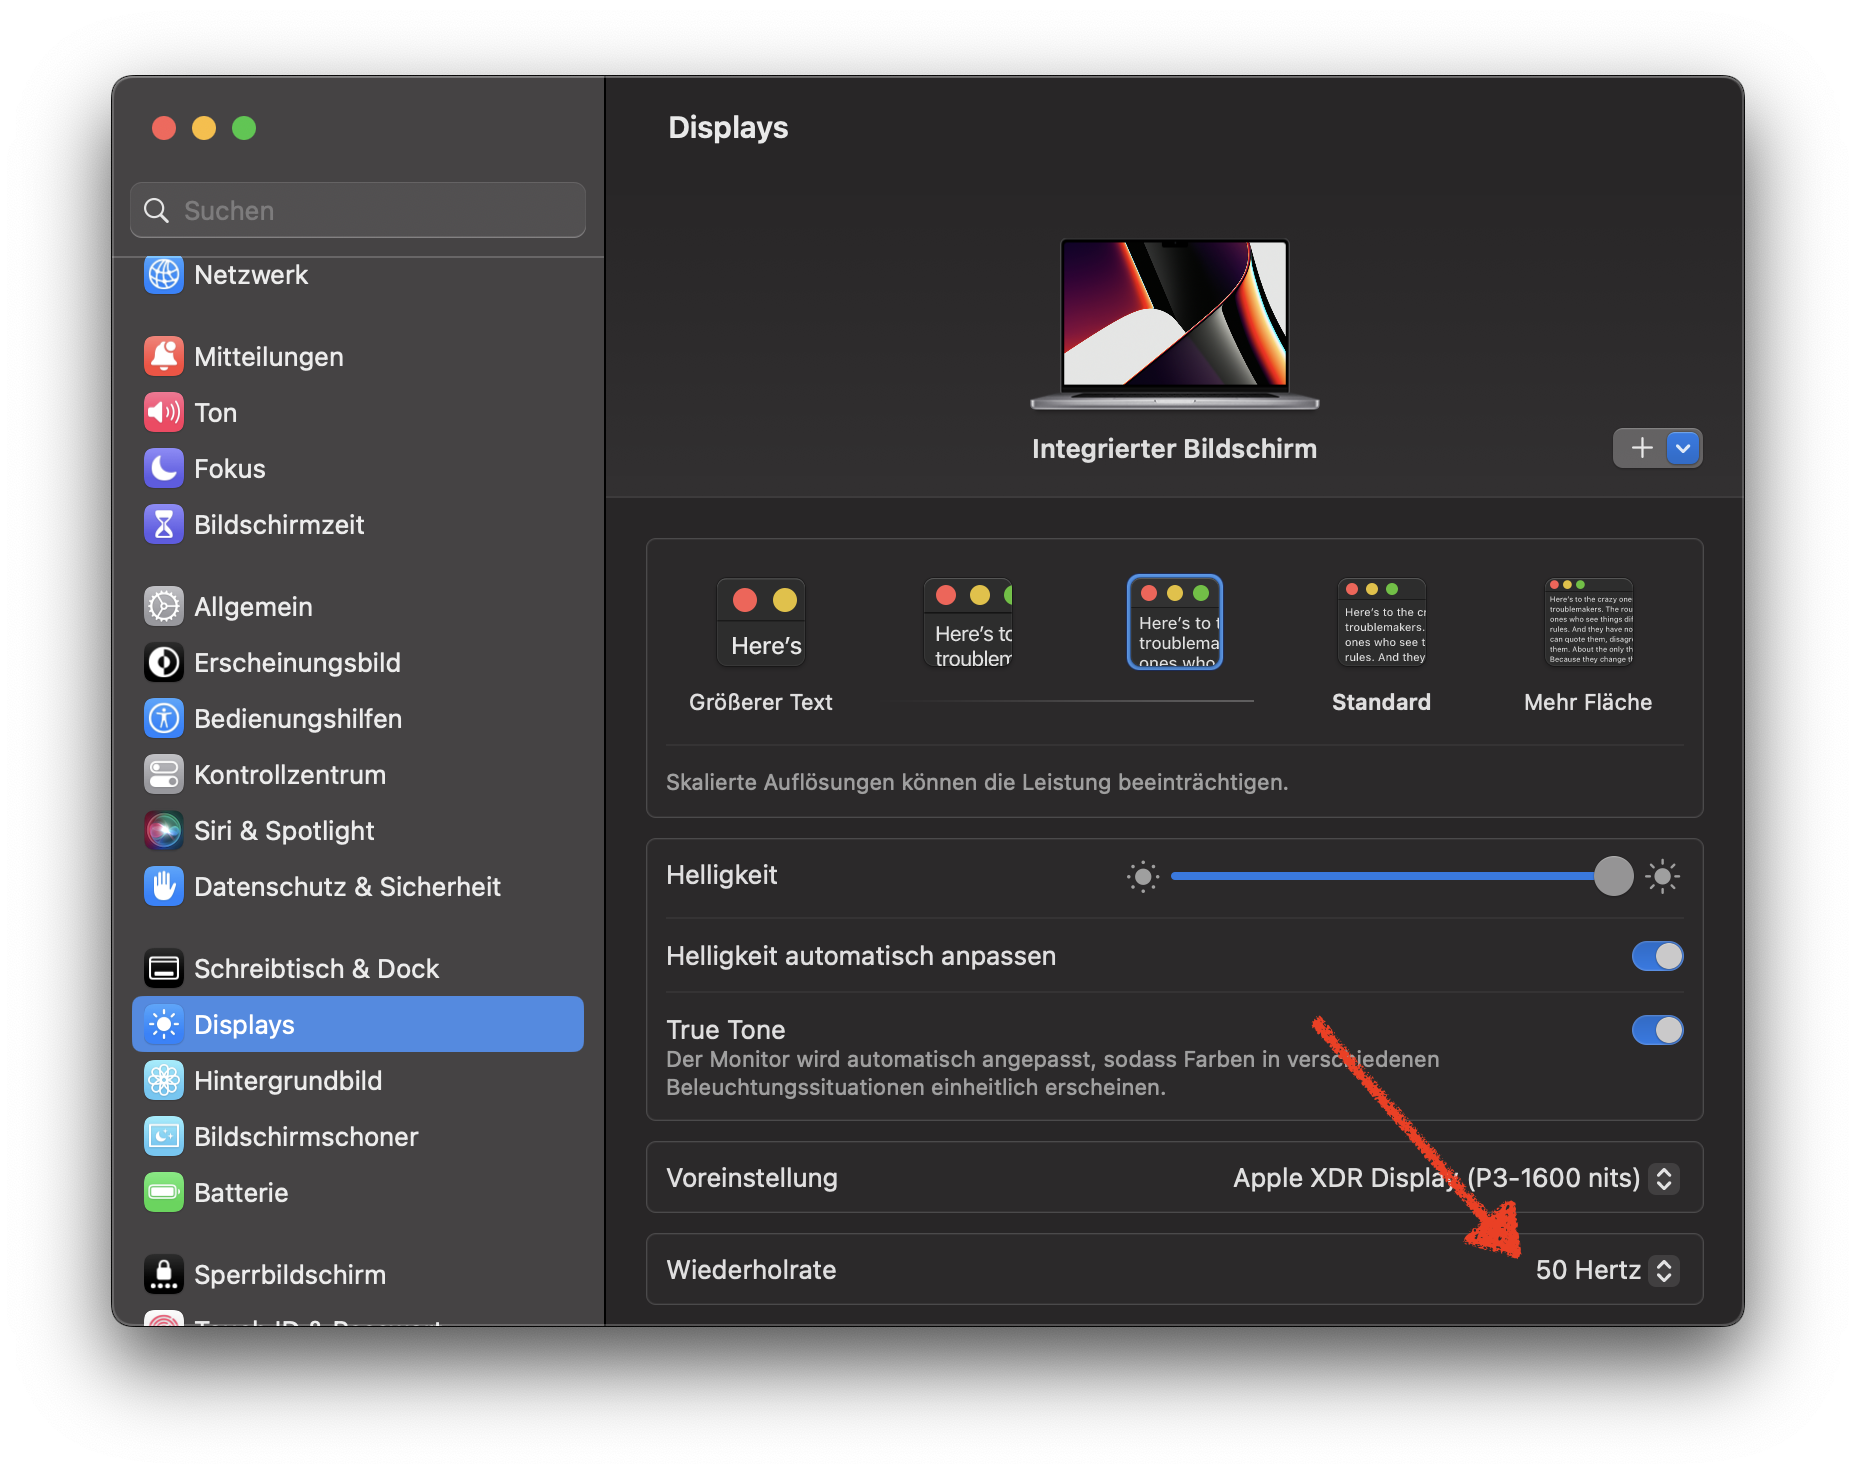
Task: Click the Datenschutz hand icon
Action: [164, 886]
